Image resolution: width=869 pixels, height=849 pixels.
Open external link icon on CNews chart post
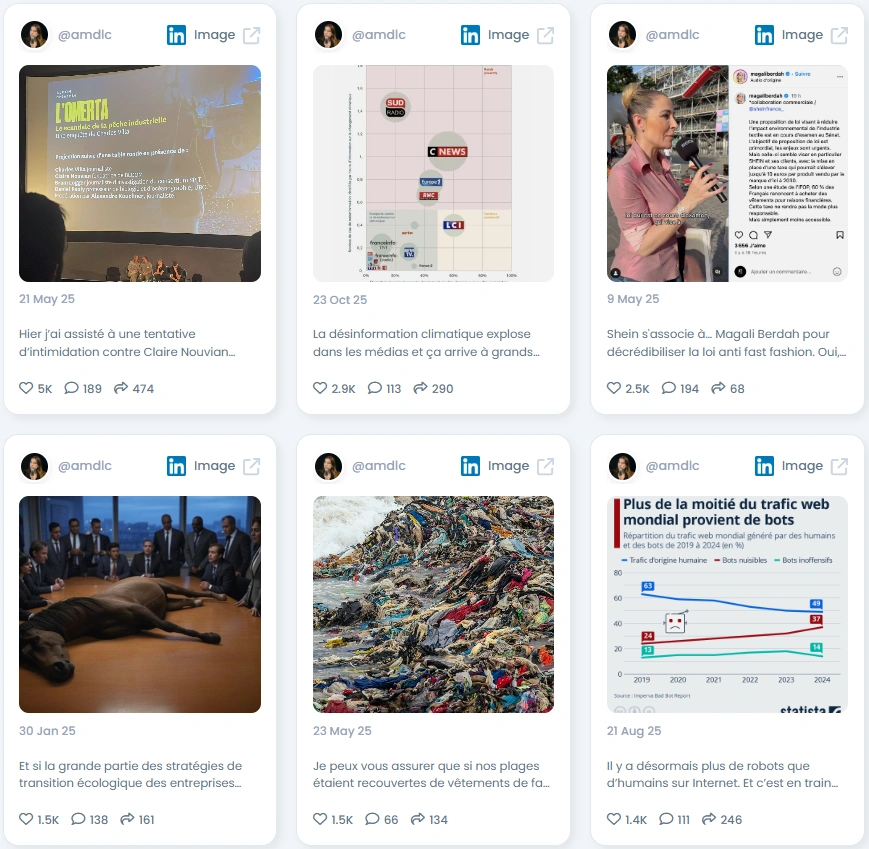(545, 35)
